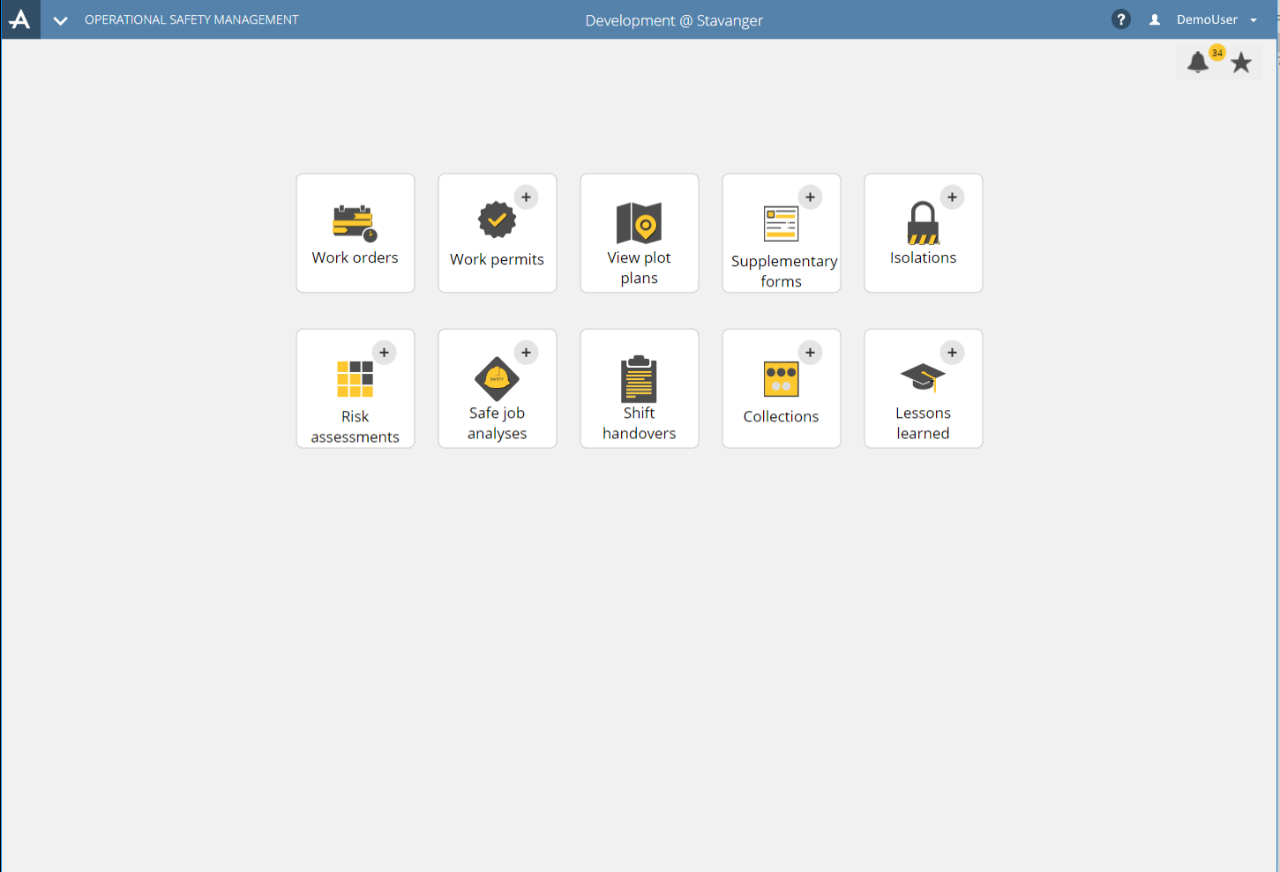
Task: Click the star favorites icon
Action: [1241, 62]
